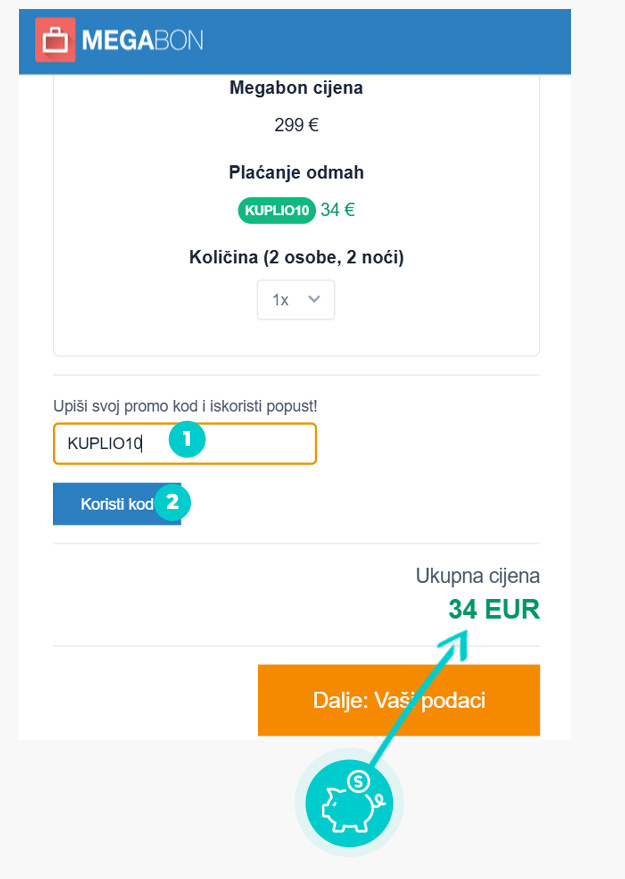Select the Megabon cijena heading
Viewport: 625px width, 879px height.
296,88
